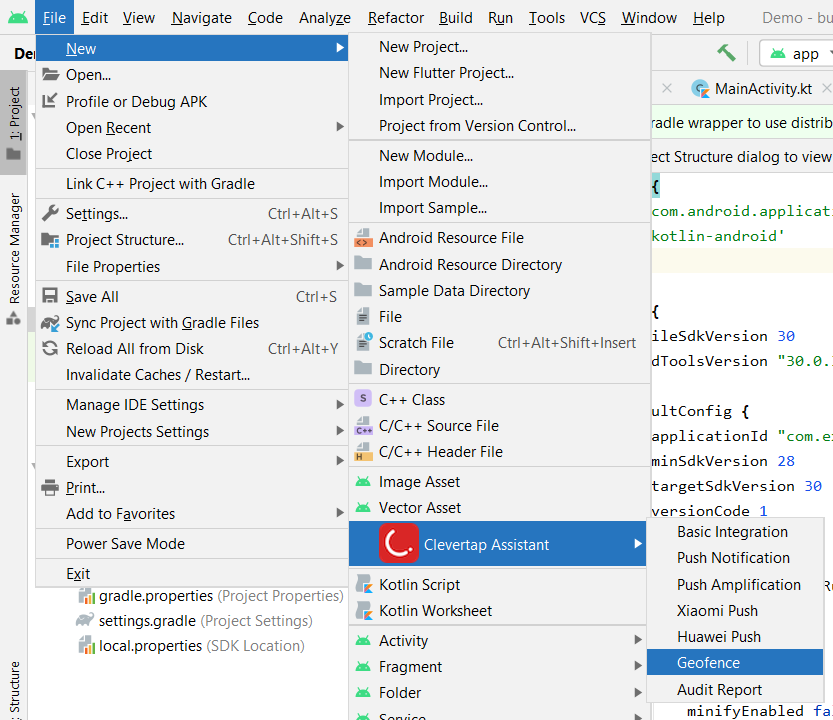Choose New Flutter Project
833x720 pixels.
coord(499,73)
